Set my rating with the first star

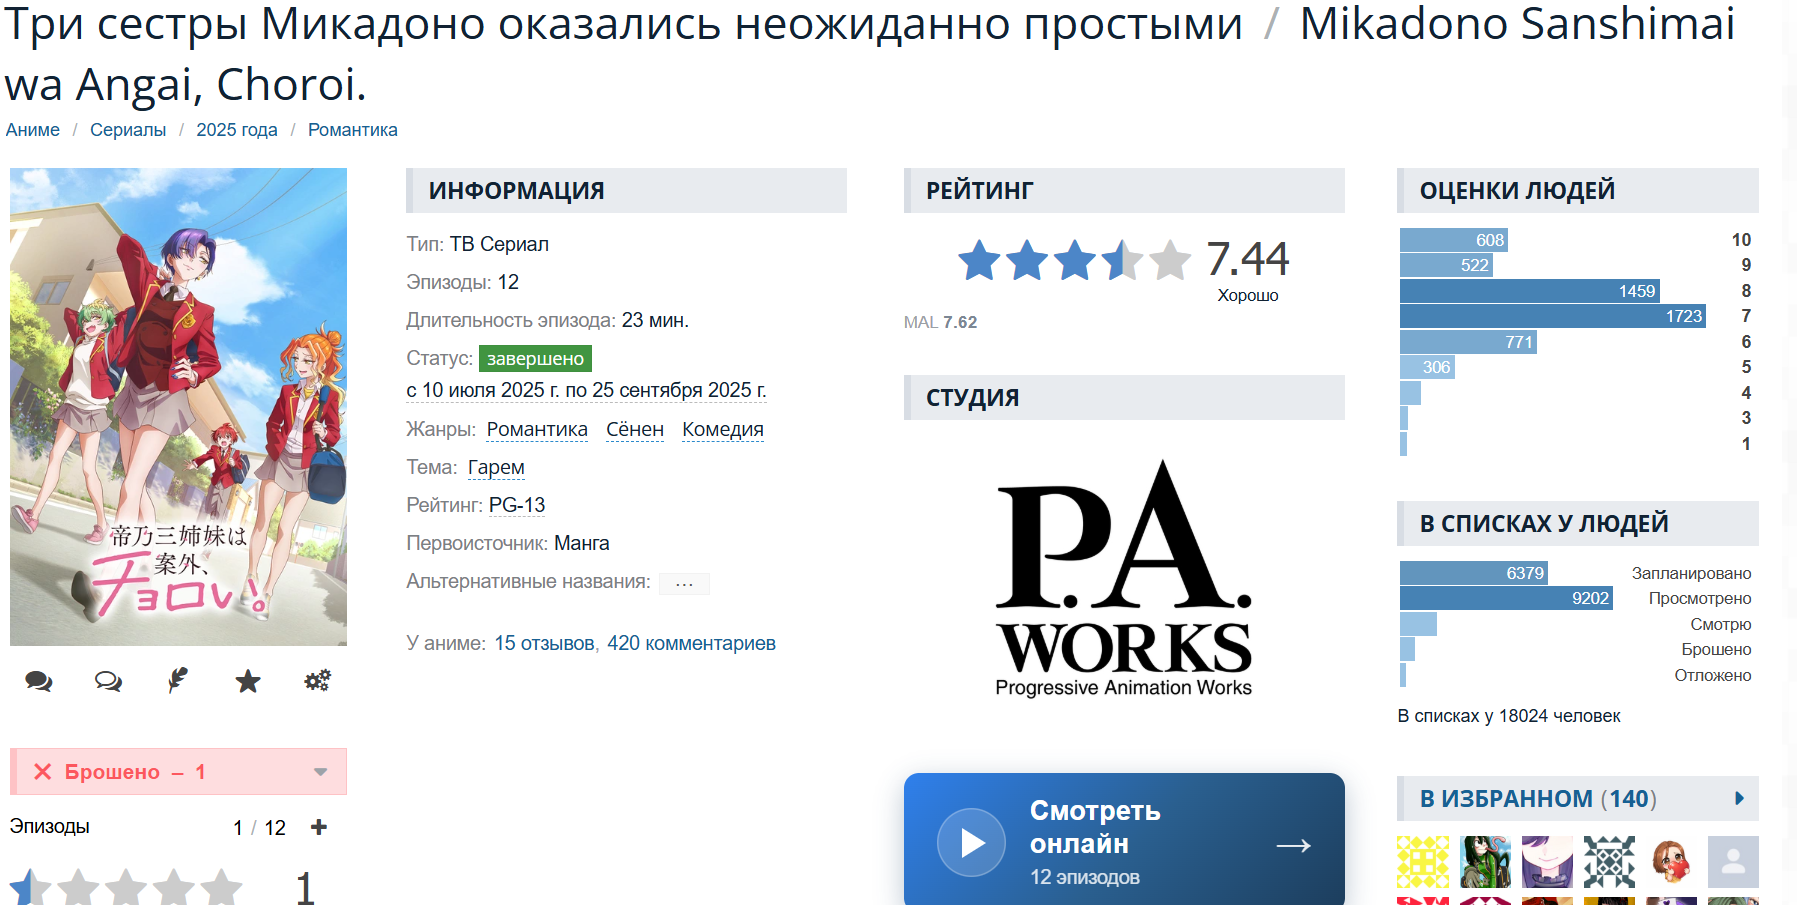[x=30, y=888]
